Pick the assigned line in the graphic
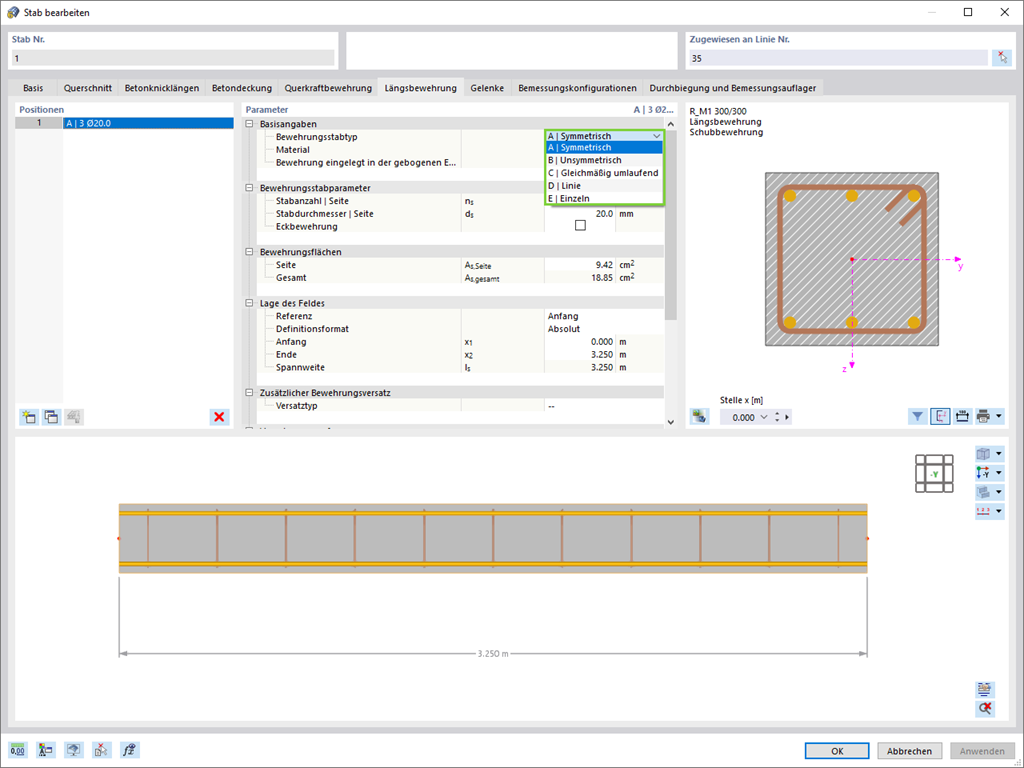 coord(1002,57)
